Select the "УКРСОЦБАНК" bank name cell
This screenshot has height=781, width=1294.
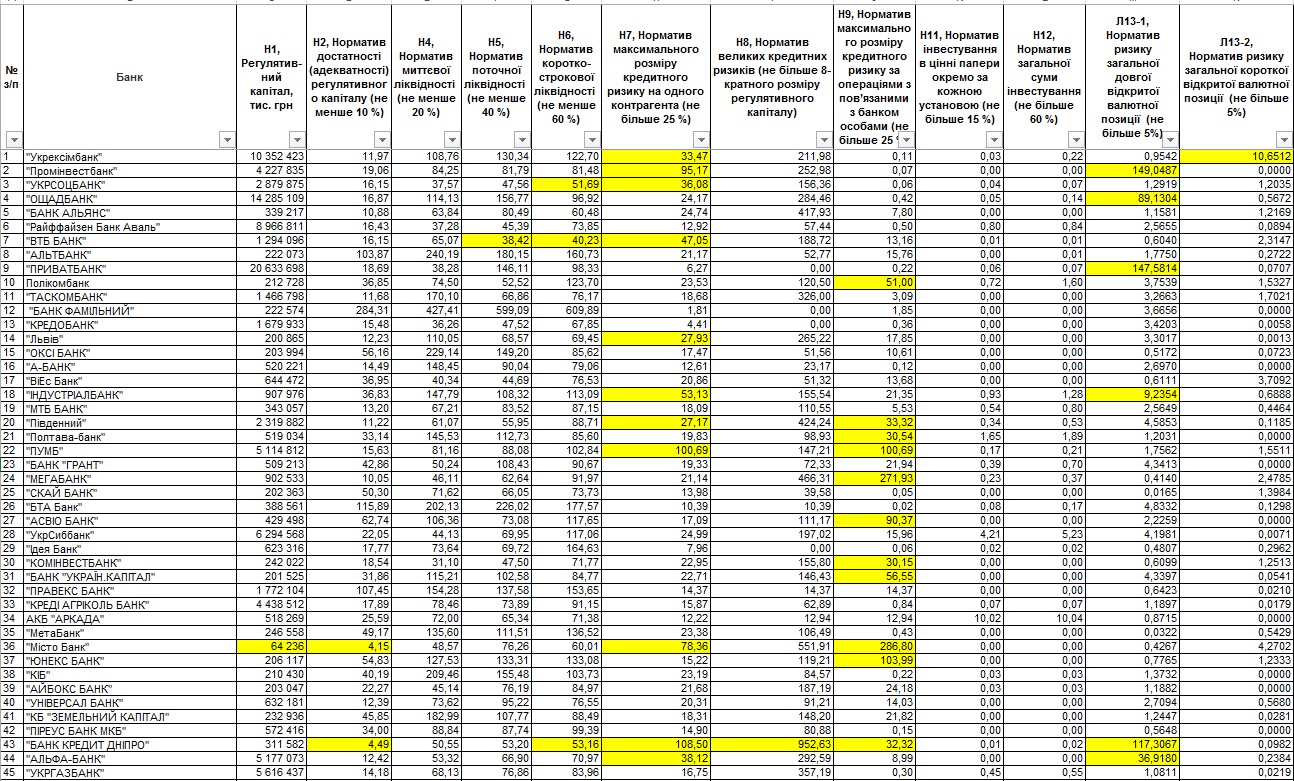coord(129,185)
